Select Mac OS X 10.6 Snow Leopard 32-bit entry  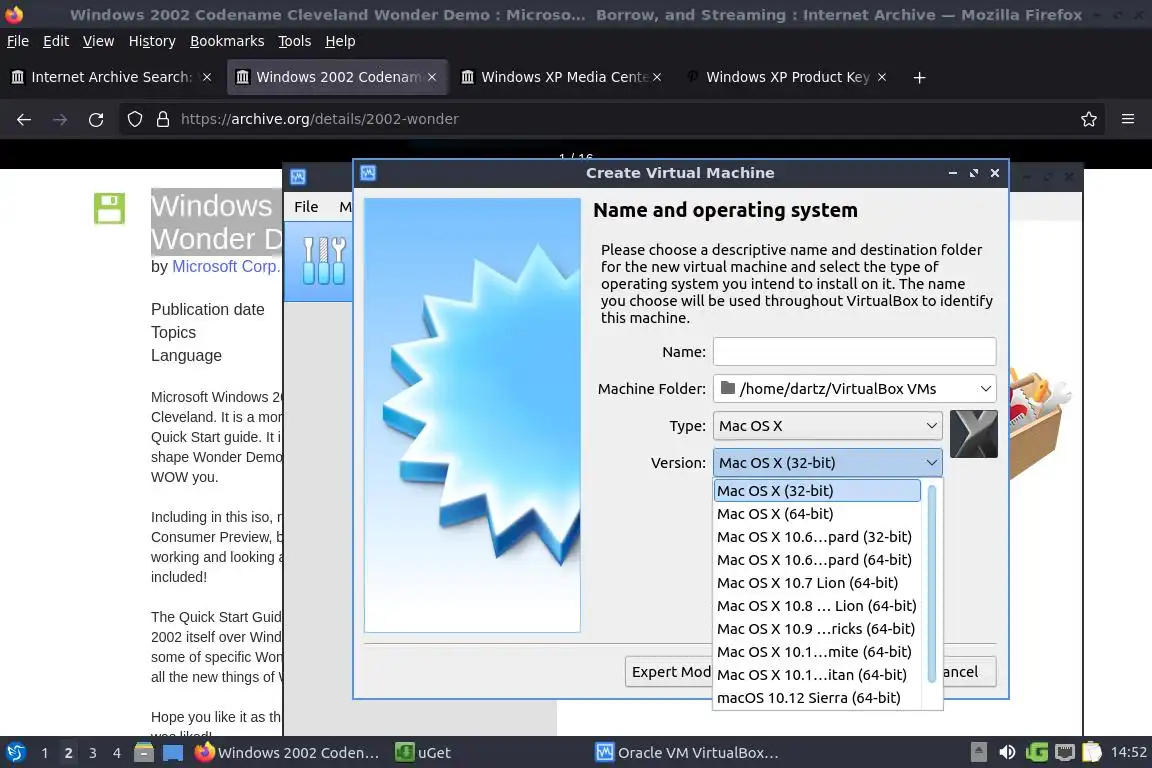817,536
